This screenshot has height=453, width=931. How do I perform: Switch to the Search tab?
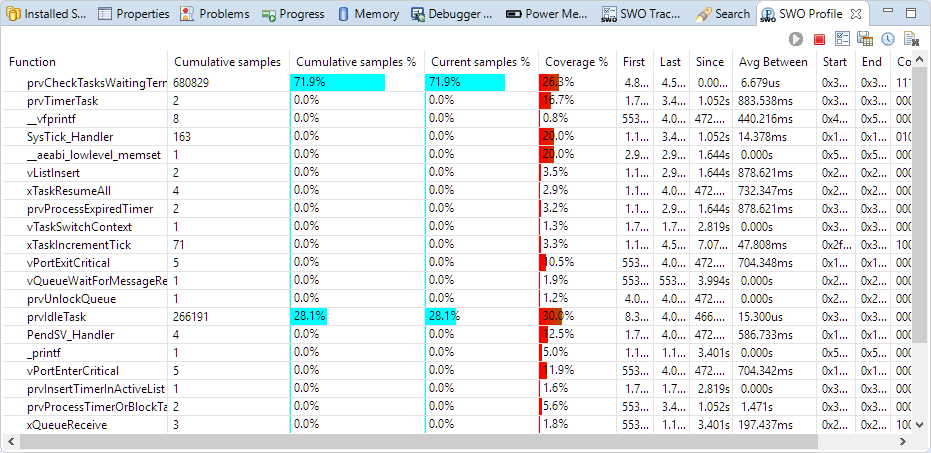(x=723, y=14)
